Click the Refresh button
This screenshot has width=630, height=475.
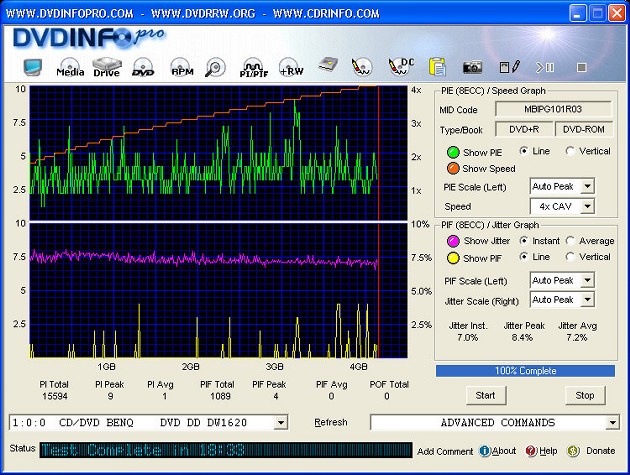click(331, 422)
